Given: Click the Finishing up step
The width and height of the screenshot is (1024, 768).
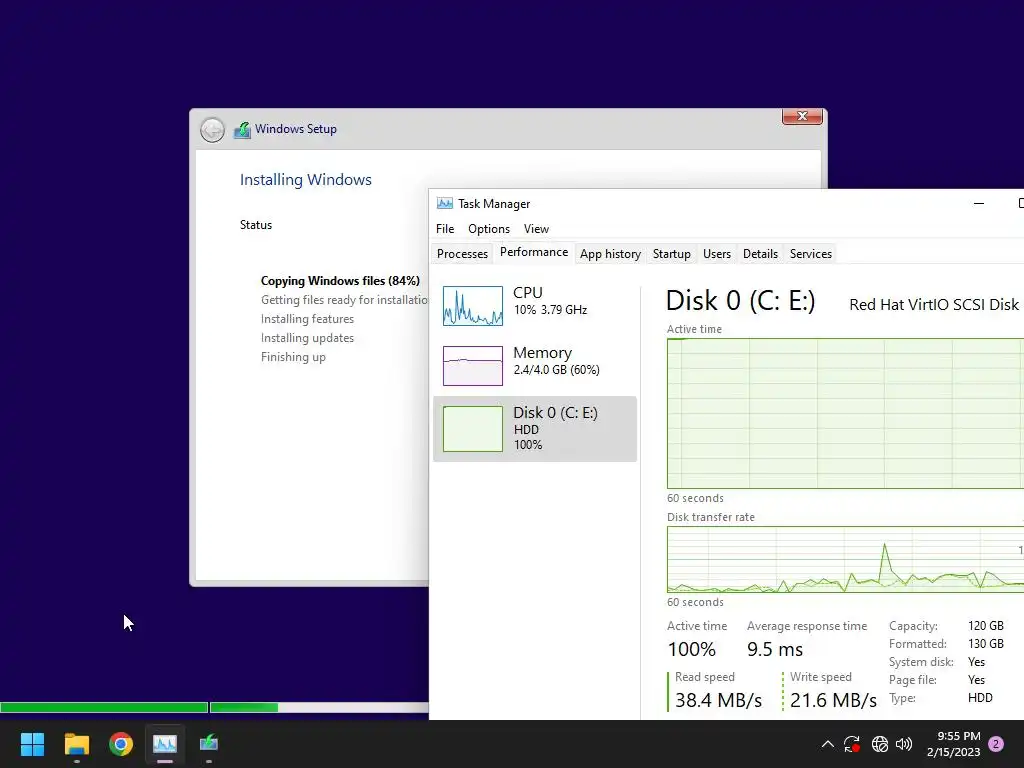Looking at the screenshot, I should click(293, 357).
